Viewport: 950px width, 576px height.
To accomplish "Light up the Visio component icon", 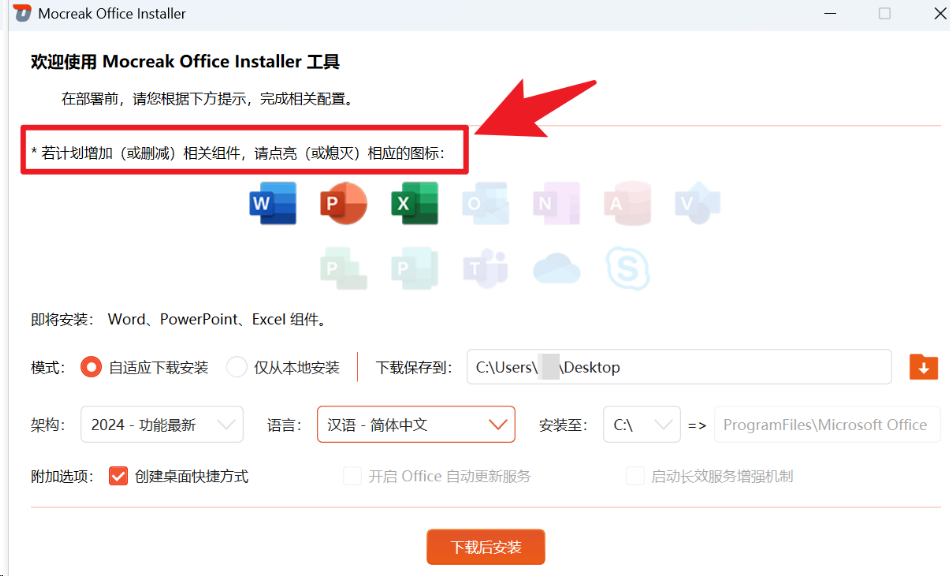I will coord(698,204).
